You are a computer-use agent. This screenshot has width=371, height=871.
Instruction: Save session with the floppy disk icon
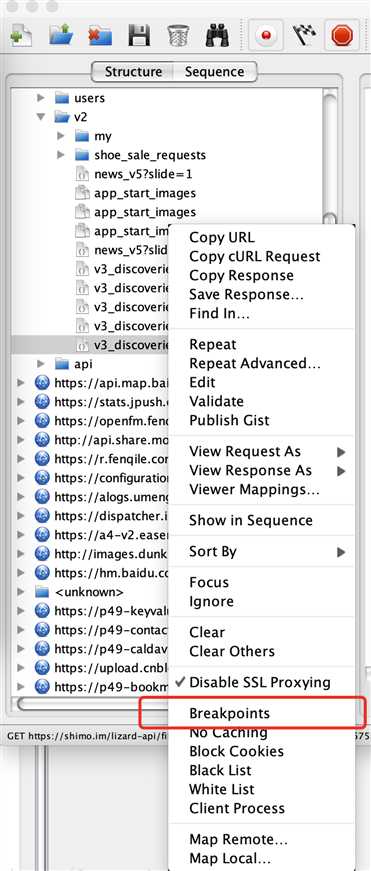point(139,35)
